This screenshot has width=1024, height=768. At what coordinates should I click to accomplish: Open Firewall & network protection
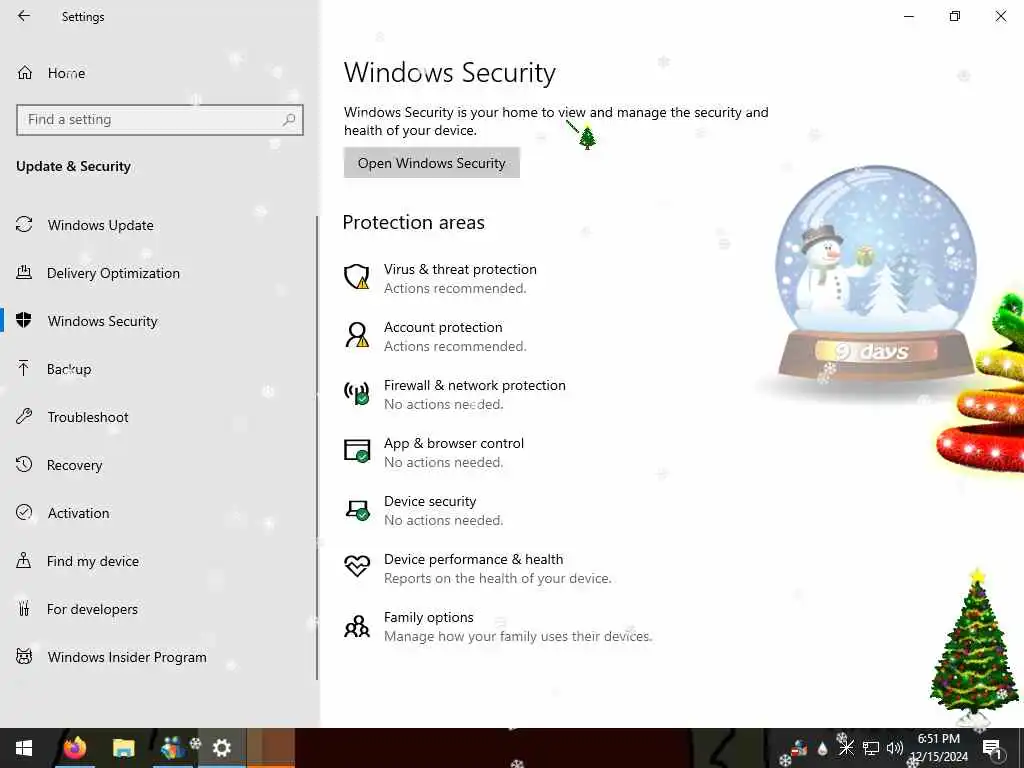click(455, 394)
